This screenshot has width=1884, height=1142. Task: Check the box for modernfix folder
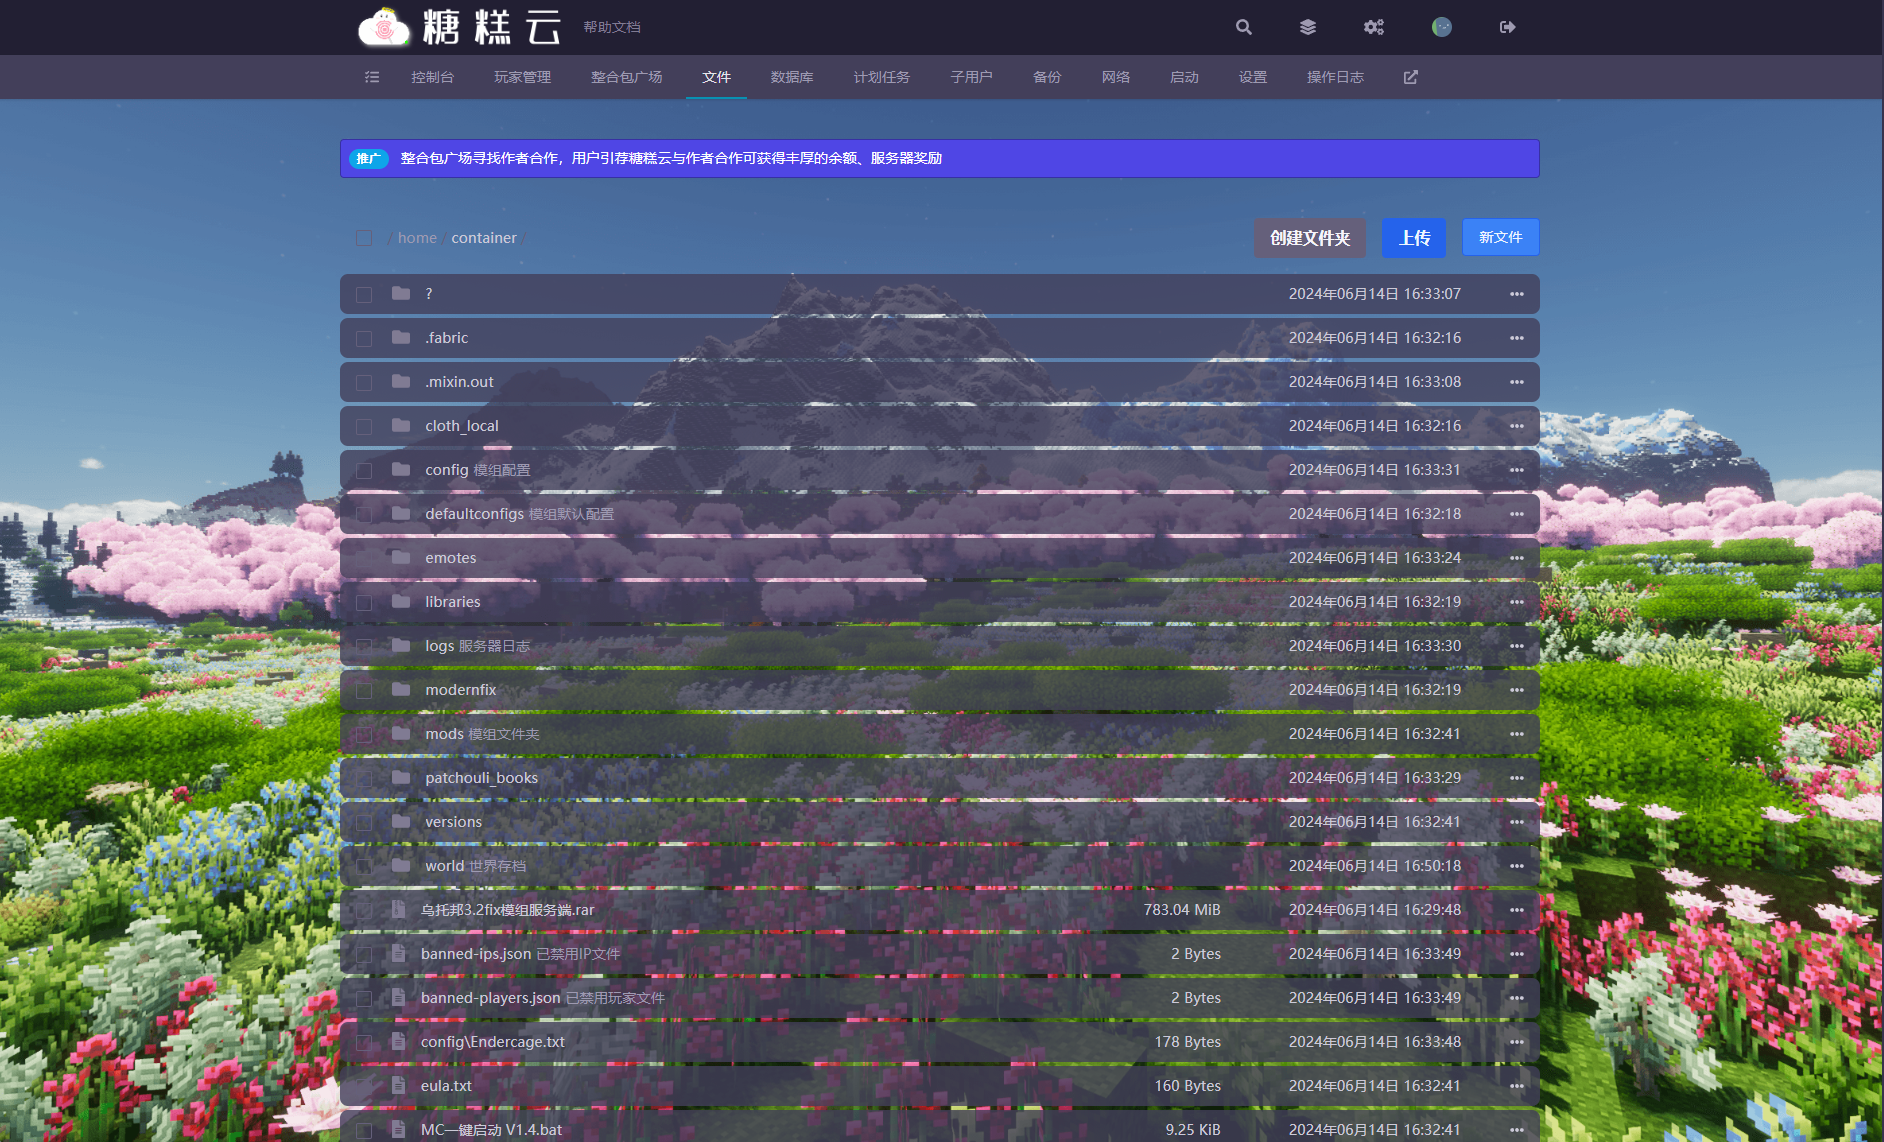coord(364,691)
